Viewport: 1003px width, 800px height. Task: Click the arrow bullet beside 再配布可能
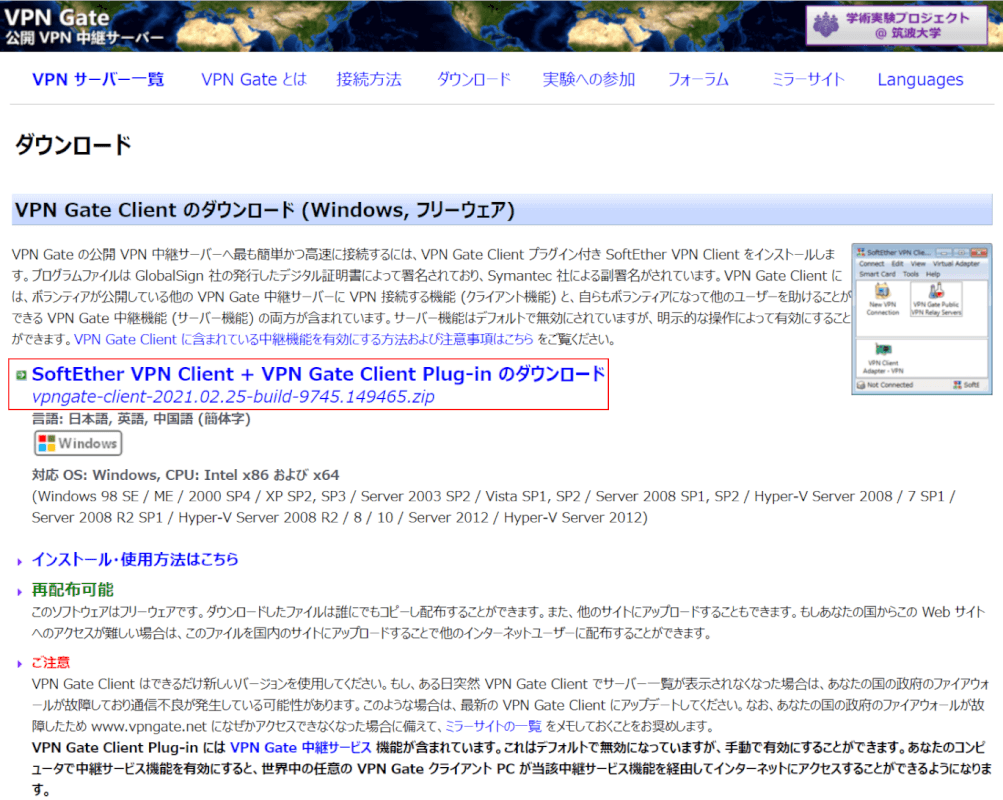click(x=20, y=592)
